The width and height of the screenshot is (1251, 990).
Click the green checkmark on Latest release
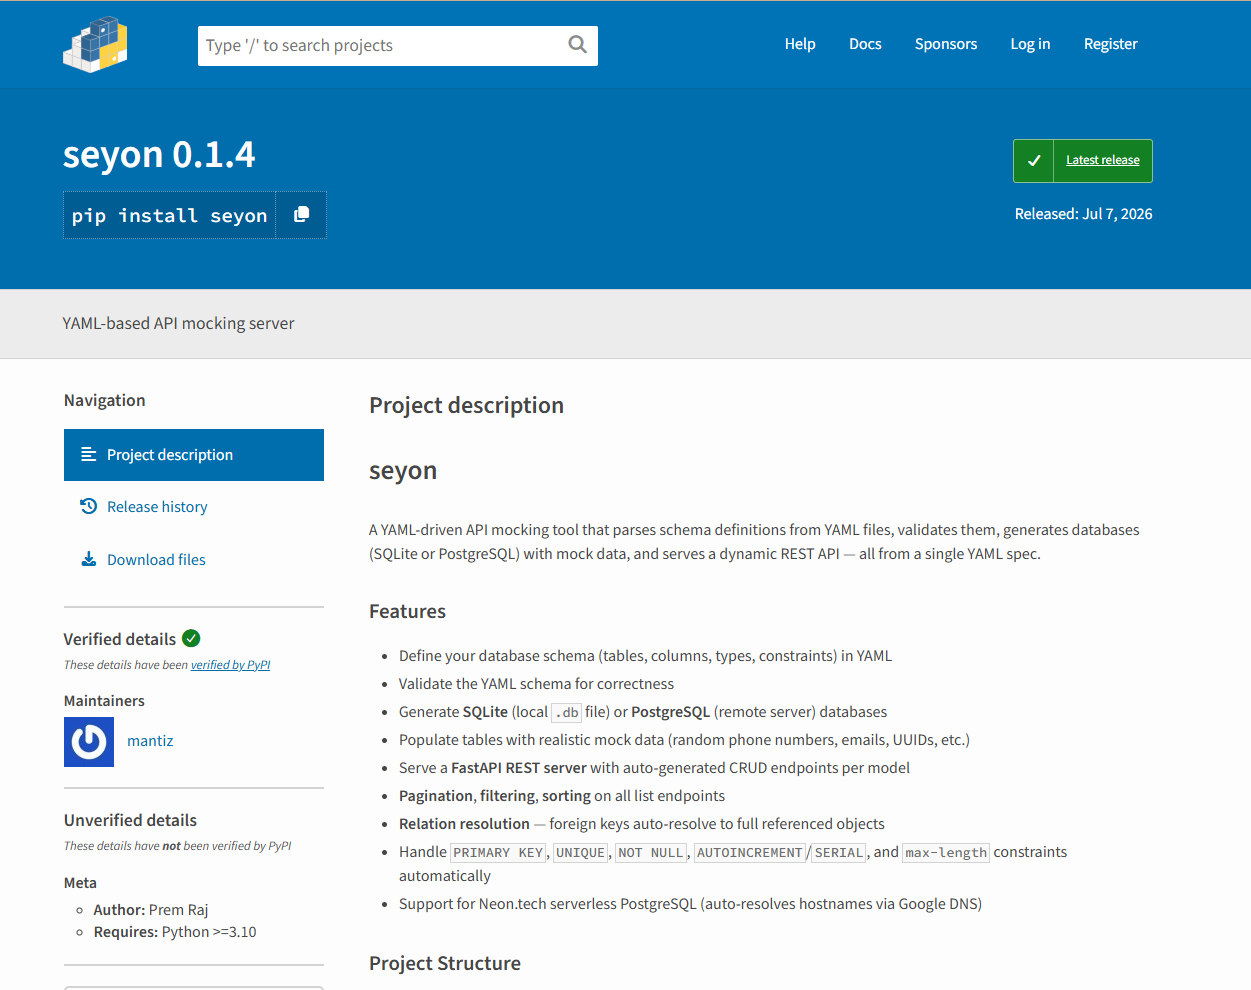click(x=1034, y=161)
